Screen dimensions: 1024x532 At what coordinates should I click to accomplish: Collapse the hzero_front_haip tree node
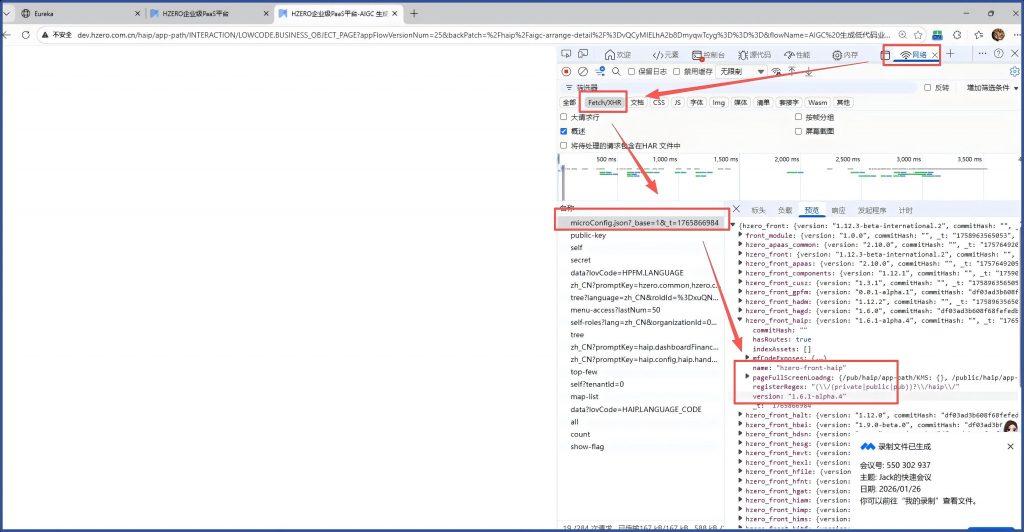(x=740, y=321)
